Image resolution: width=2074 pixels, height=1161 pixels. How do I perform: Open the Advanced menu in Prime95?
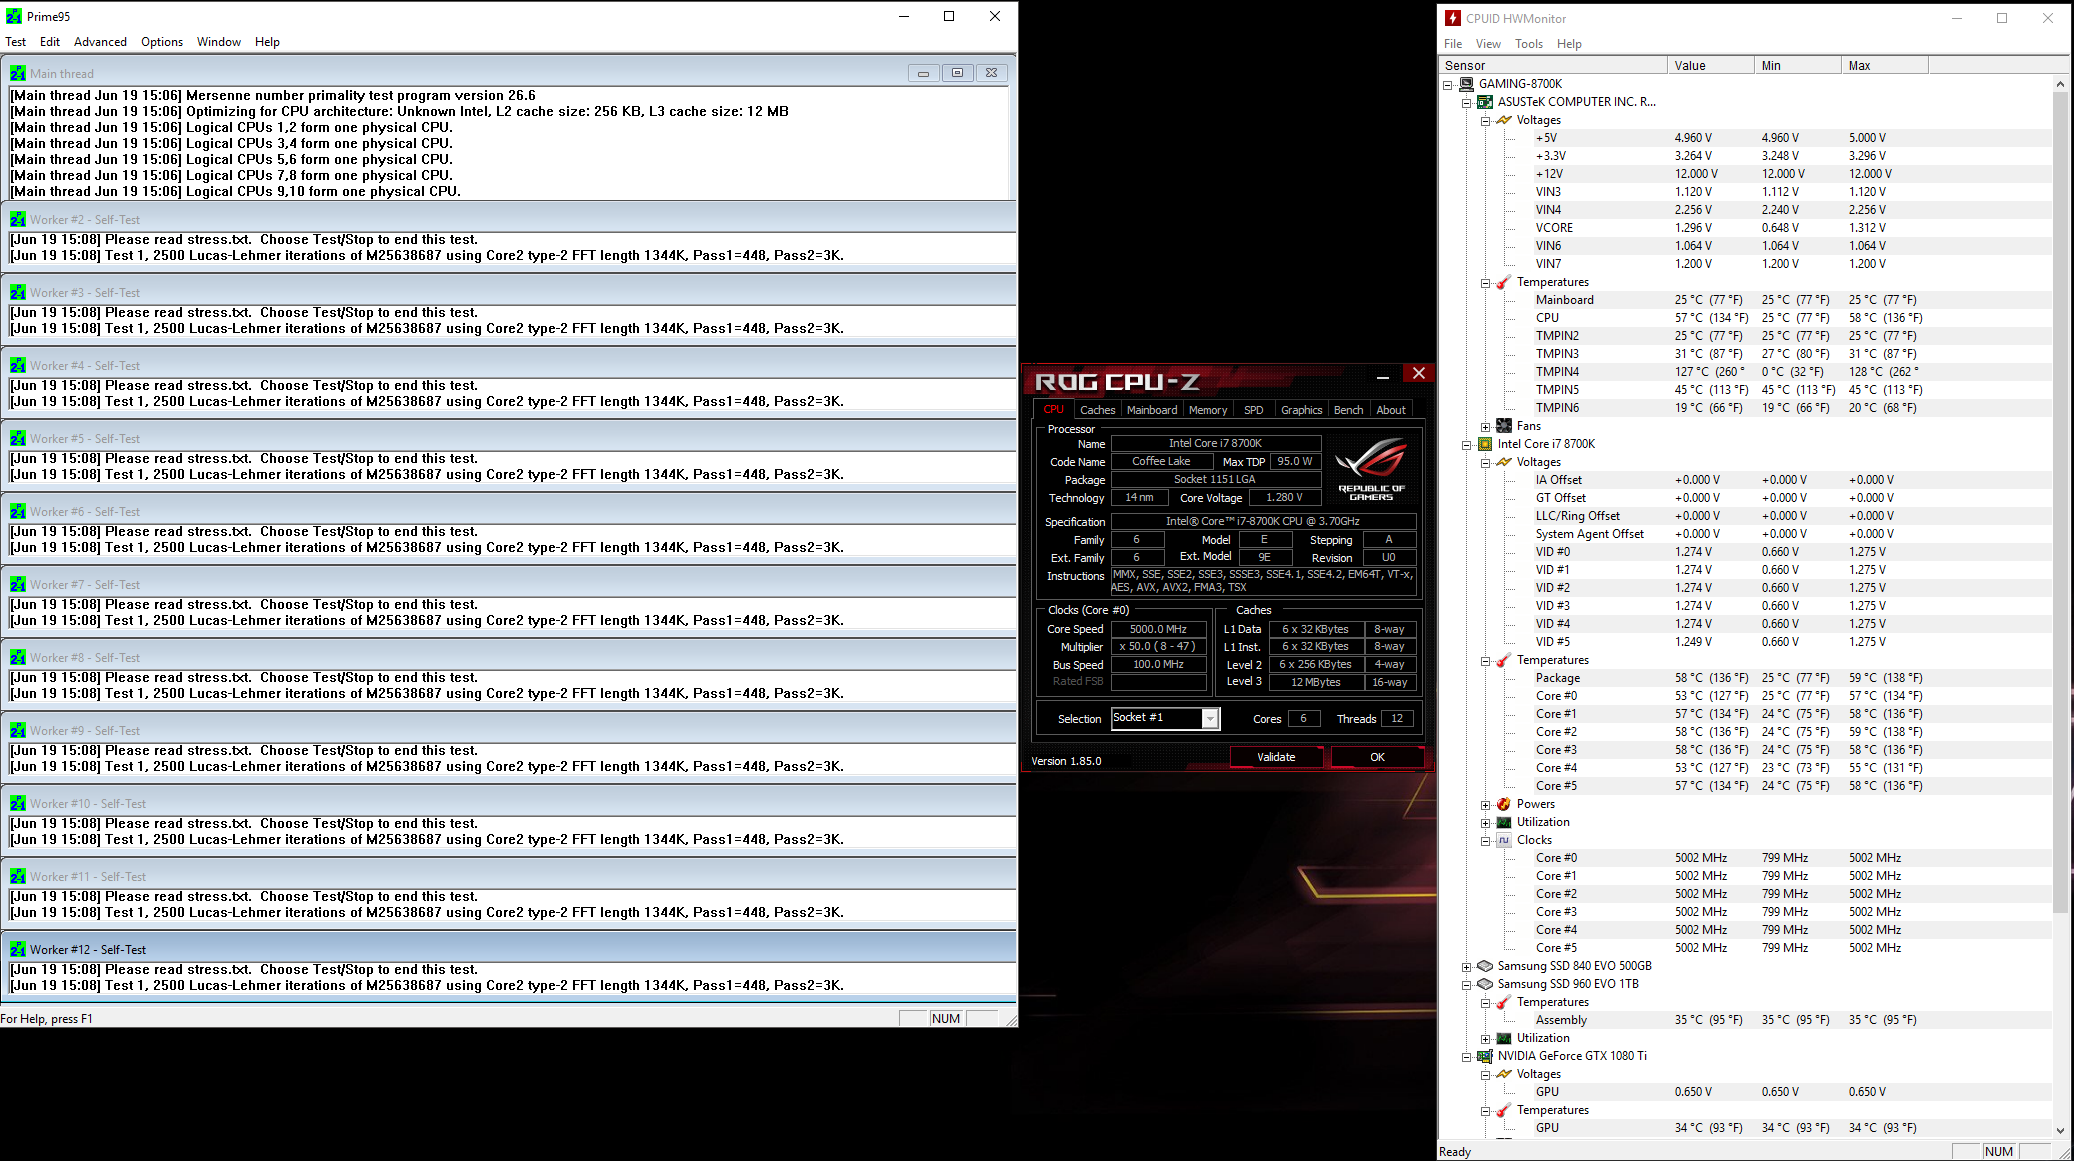point(100,42)
